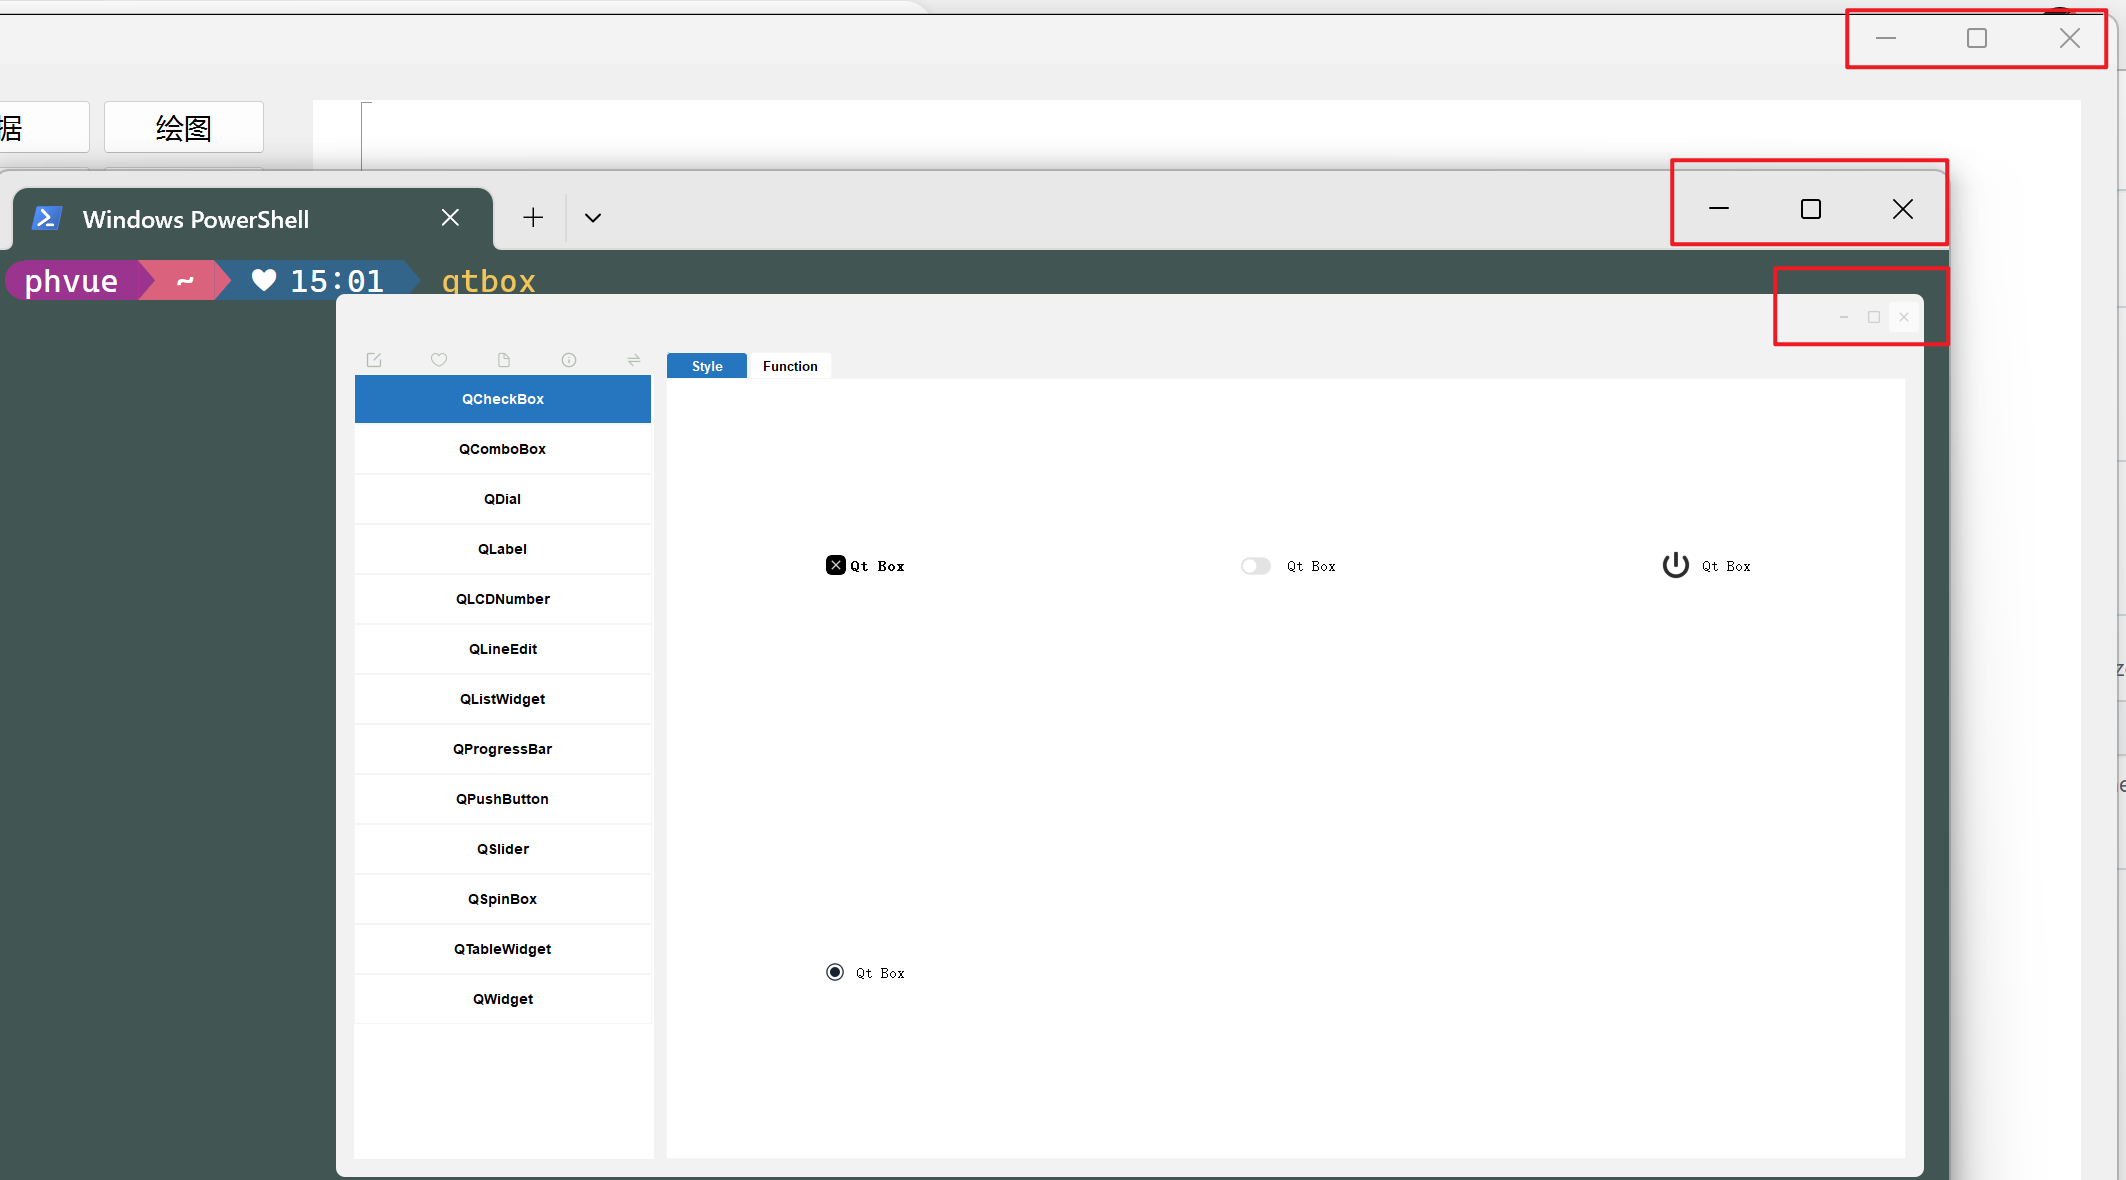Click the power-style Qt Box checkbox

tap(1675, 565)
